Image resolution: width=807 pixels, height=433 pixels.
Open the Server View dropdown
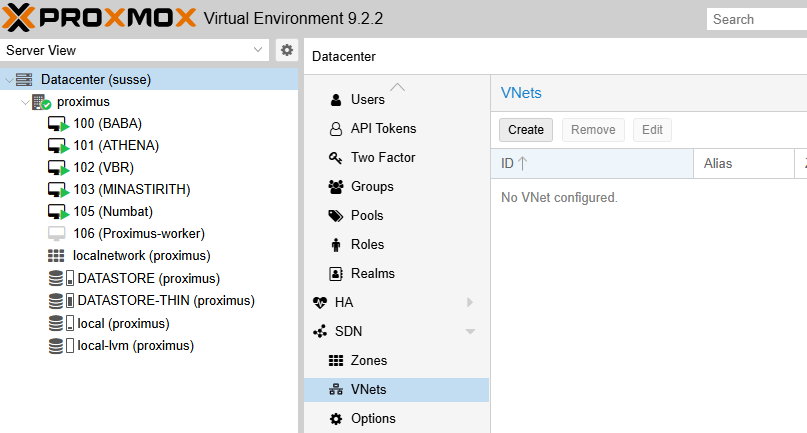tap(135, 50)
